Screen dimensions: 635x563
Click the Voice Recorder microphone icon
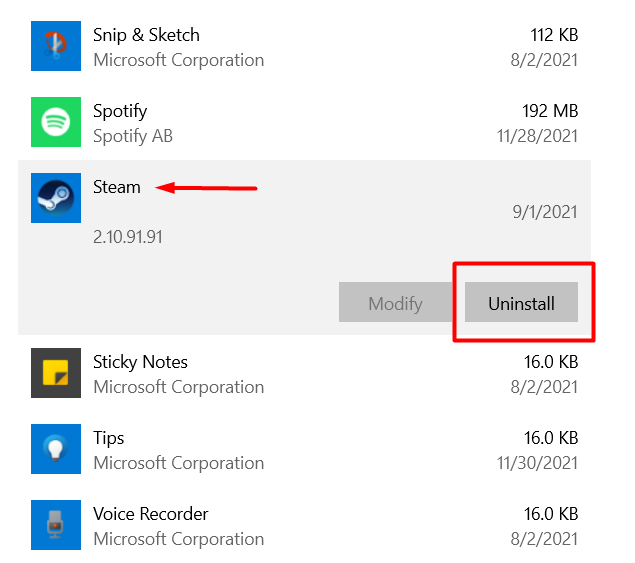(x=56, y=525)
